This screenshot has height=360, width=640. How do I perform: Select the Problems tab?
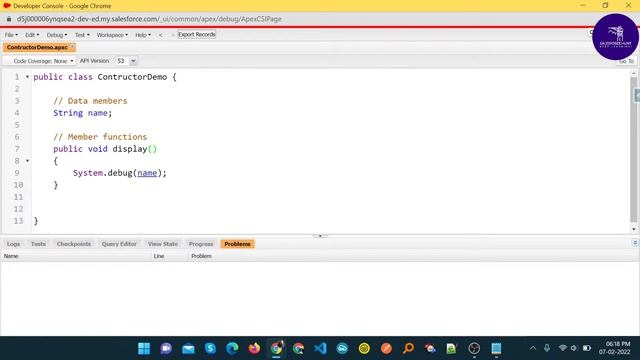237,244
